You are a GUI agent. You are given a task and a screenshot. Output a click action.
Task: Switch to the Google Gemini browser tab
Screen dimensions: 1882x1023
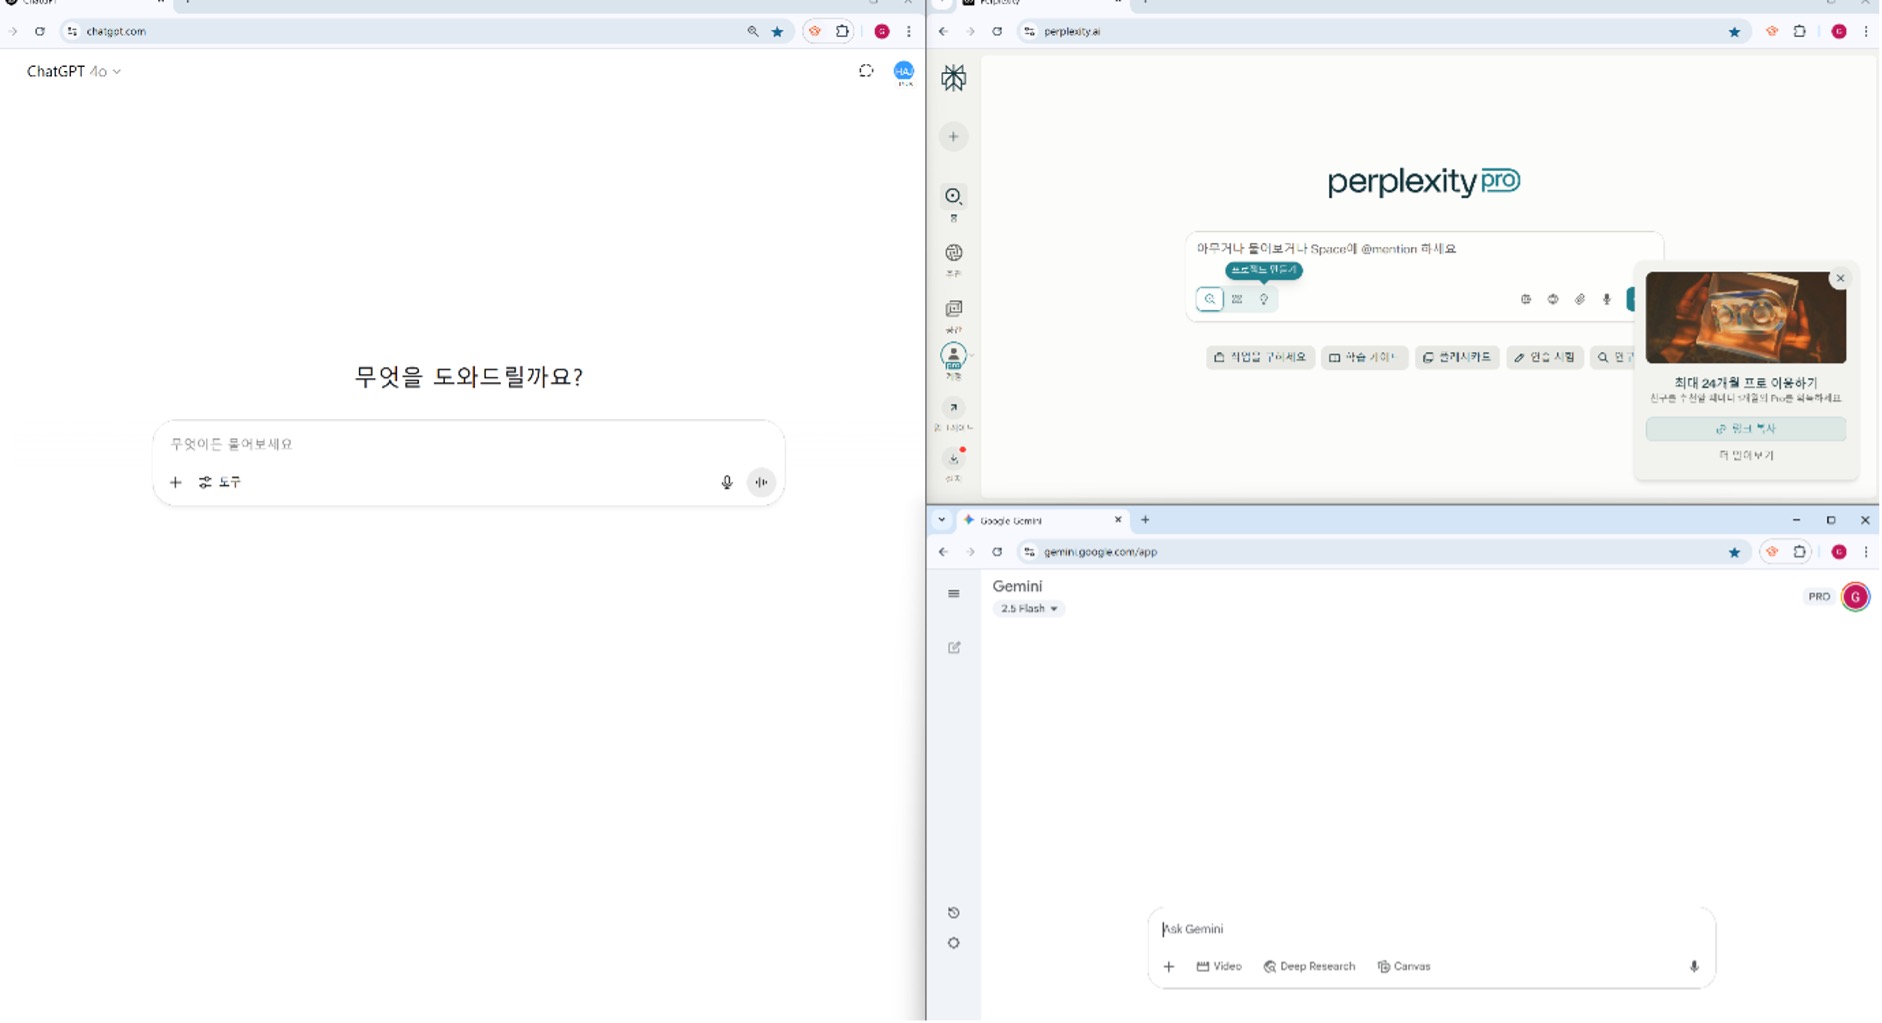(x=1035, y=521)
